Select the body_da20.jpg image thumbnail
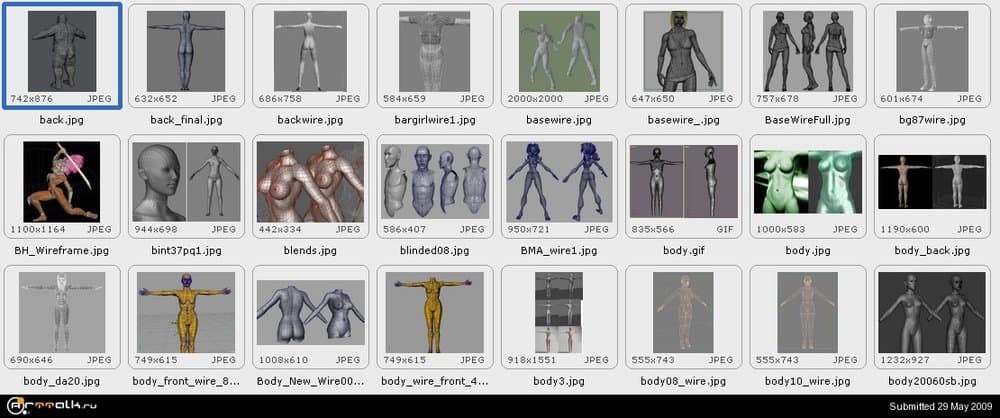This screenshot has height=418, width=1000. pyautogui.click(x=62, y=313)
